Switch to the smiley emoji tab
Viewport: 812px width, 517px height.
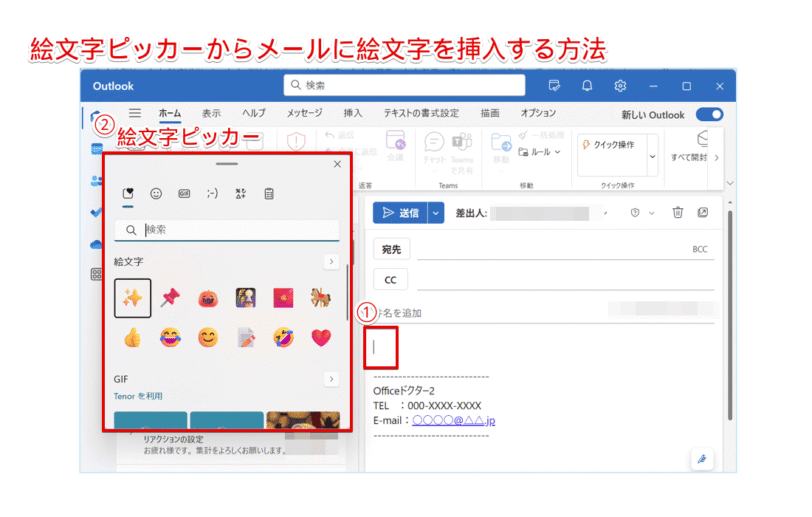tap(156, 194)
